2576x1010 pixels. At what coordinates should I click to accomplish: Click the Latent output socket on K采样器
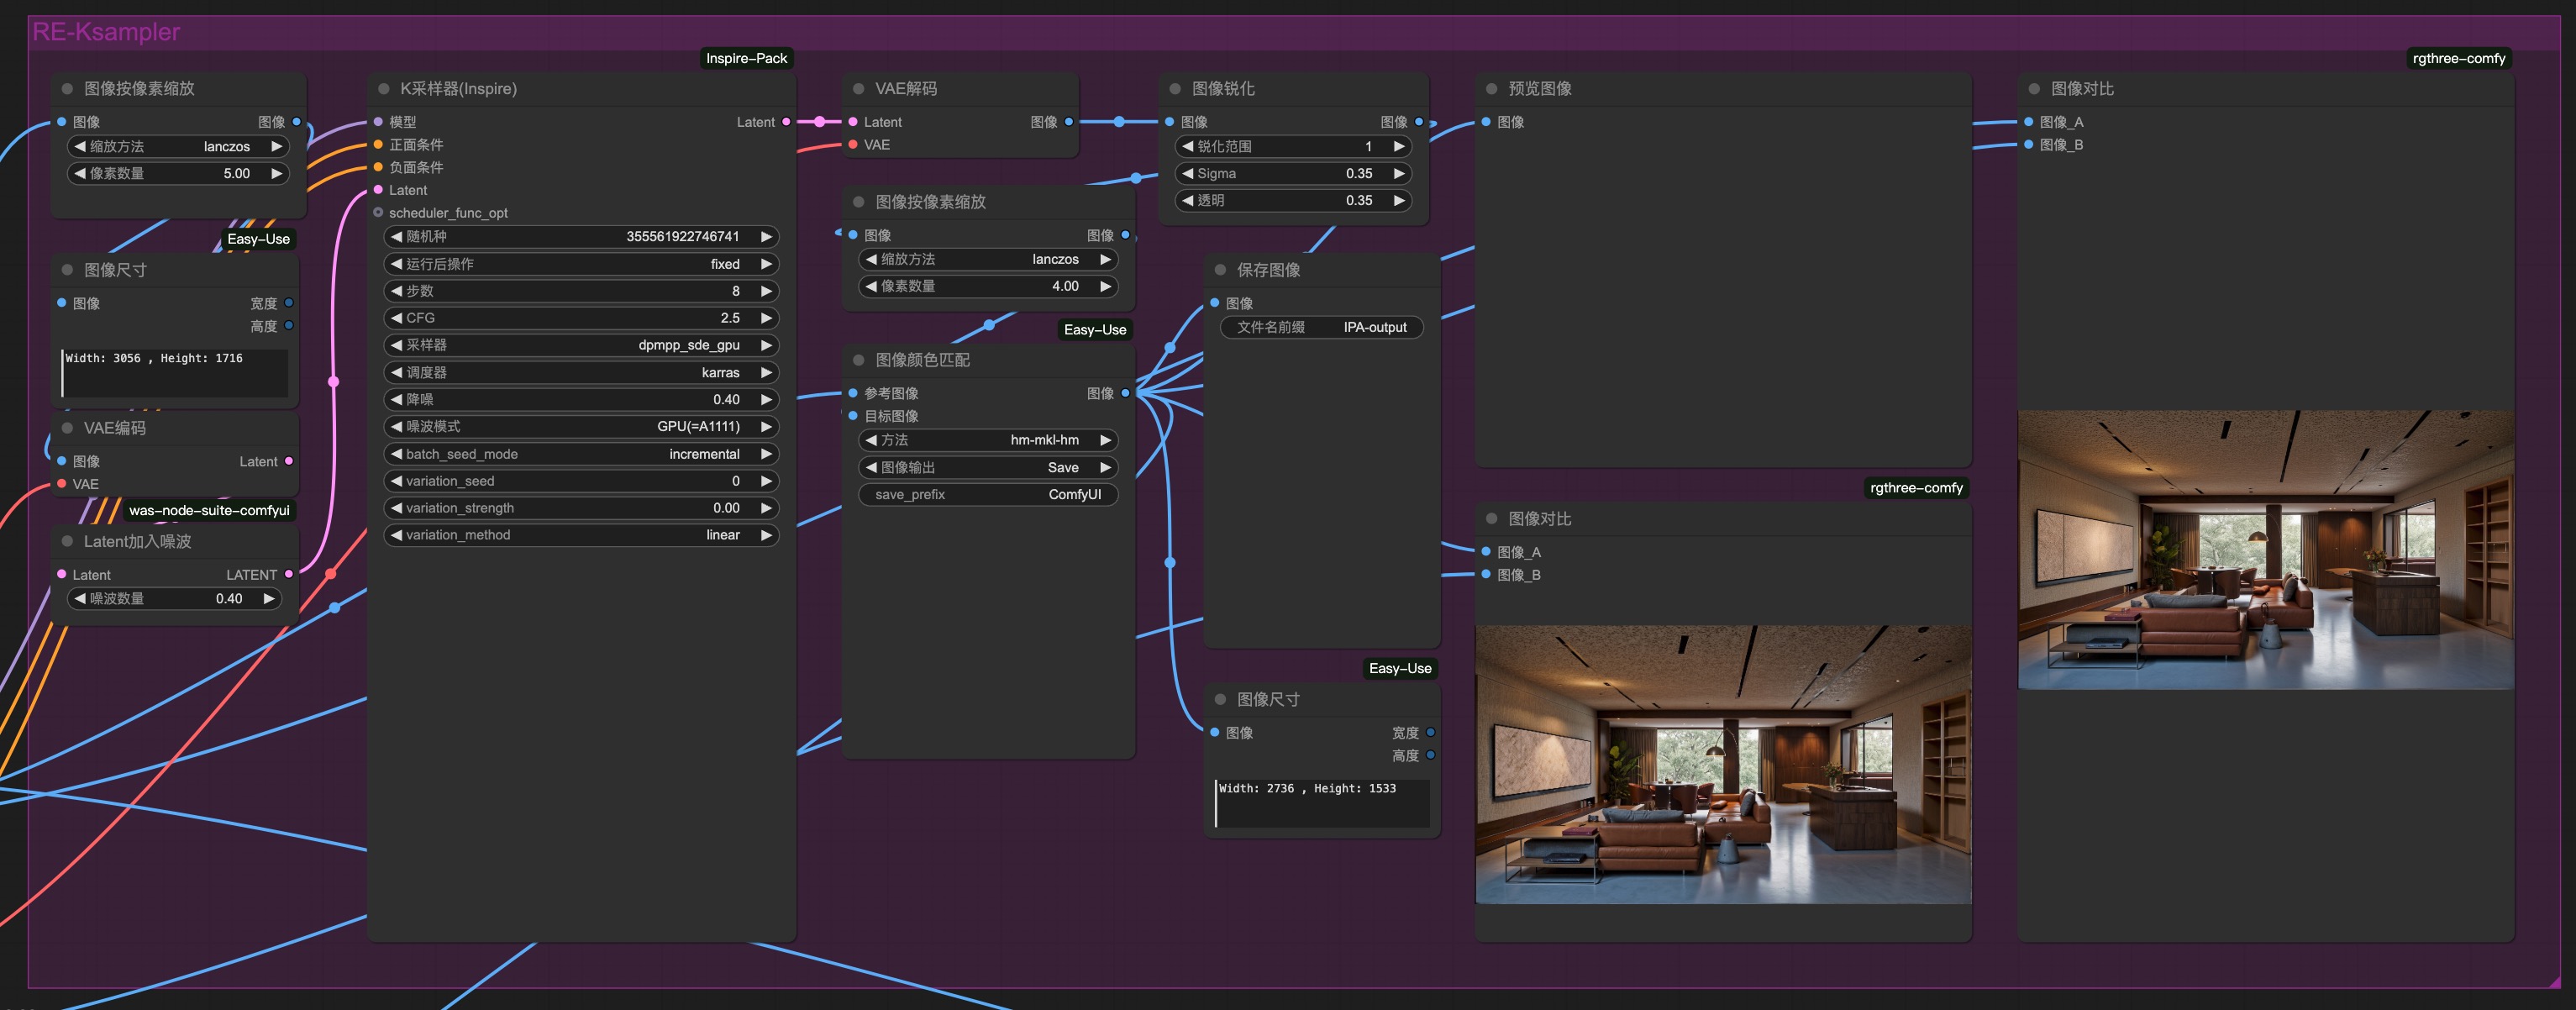pyautogui.click(x=786, y=122)
